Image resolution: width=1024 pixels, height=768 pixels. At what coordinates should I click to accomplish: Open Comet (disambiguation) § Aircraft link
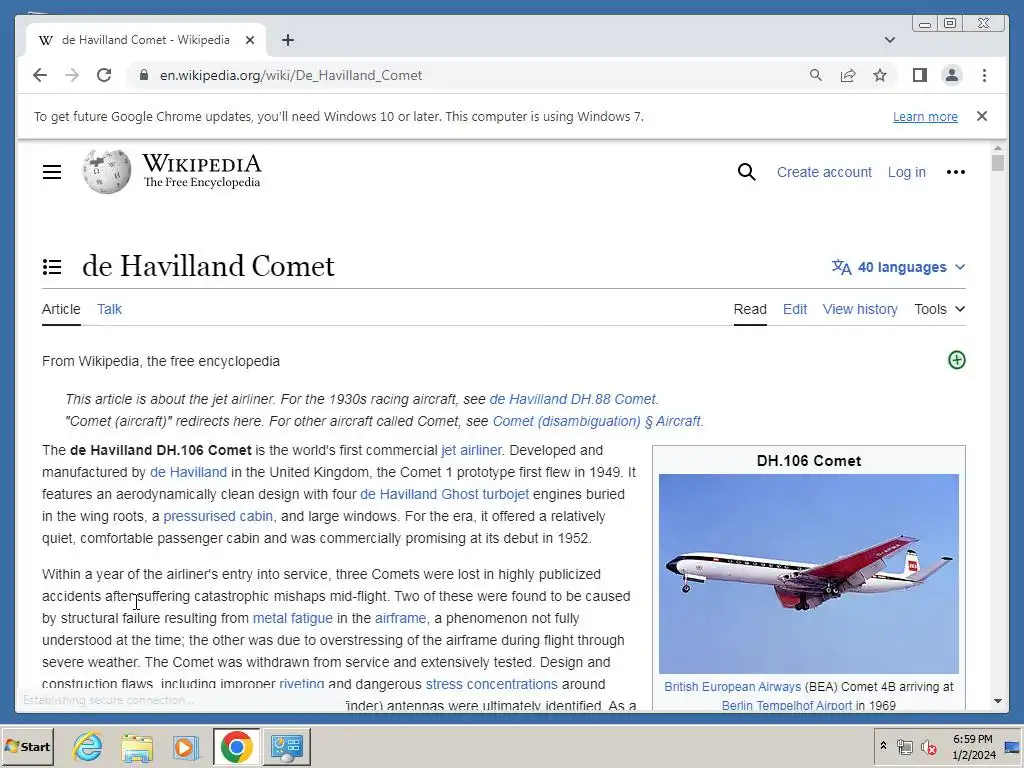pyautogui.click(x=596, y=421)
